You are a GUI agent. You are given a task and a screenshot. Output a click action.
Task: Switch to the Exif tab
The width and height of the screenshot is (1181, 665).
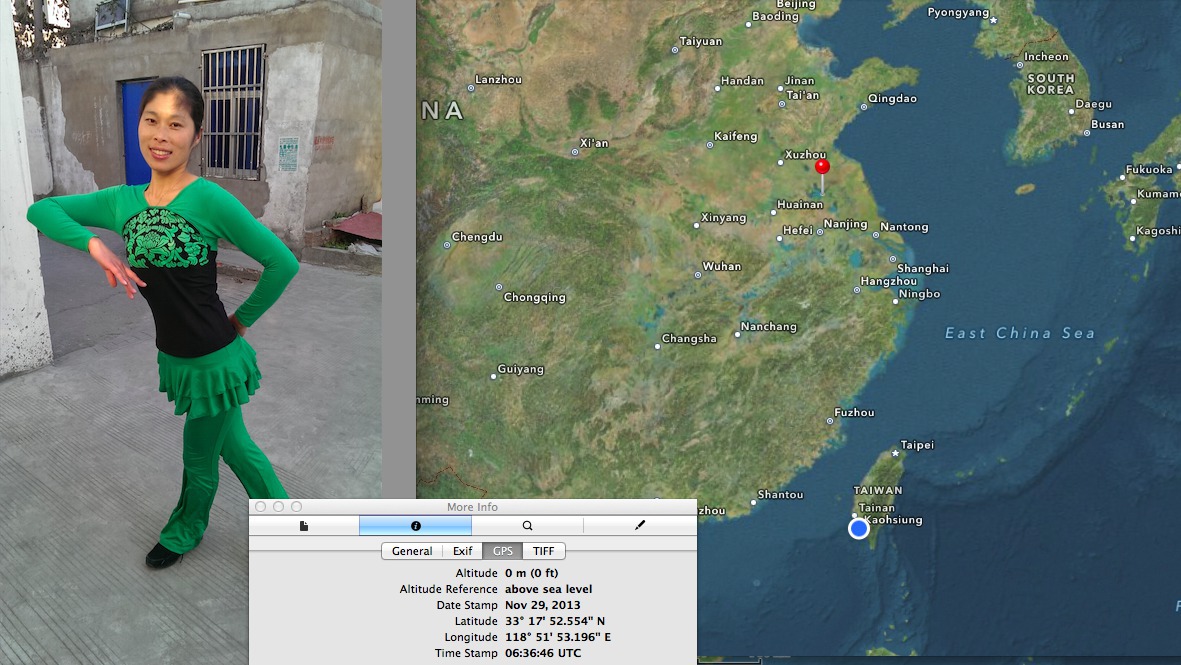462,551
